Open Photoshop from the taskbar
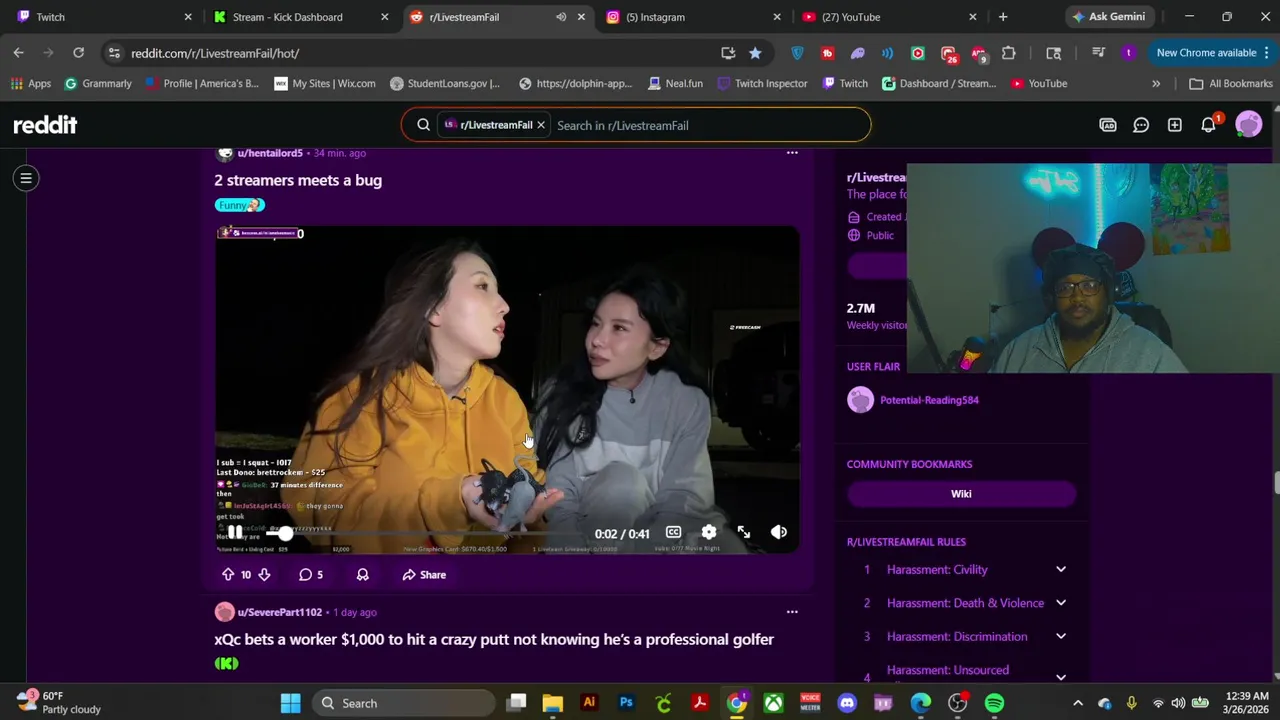This screenshot has width=1280, height=720. coord(626,703)
